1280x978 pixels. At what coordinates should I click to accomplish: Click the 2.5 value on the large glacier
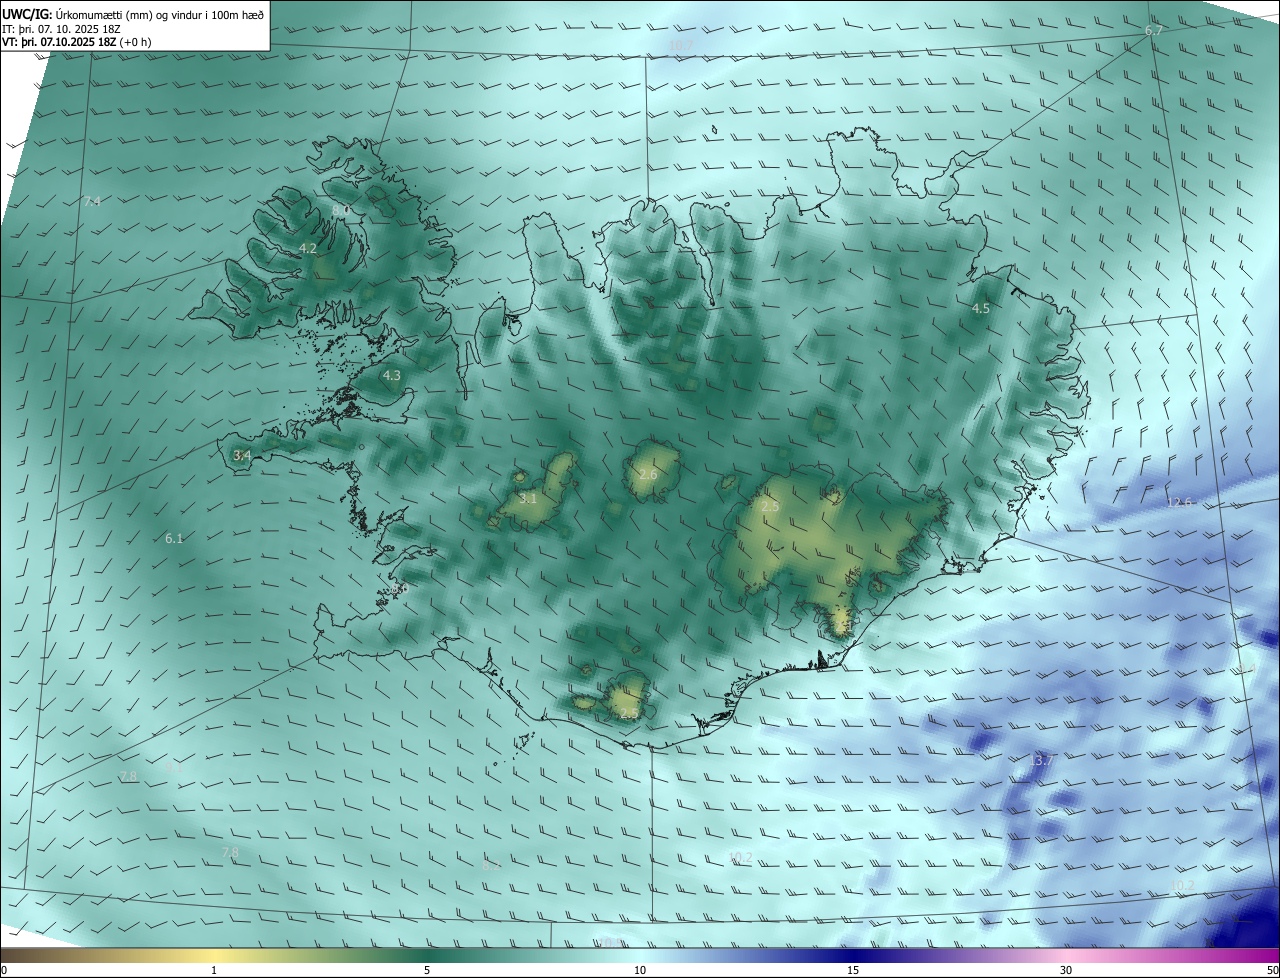770,507
